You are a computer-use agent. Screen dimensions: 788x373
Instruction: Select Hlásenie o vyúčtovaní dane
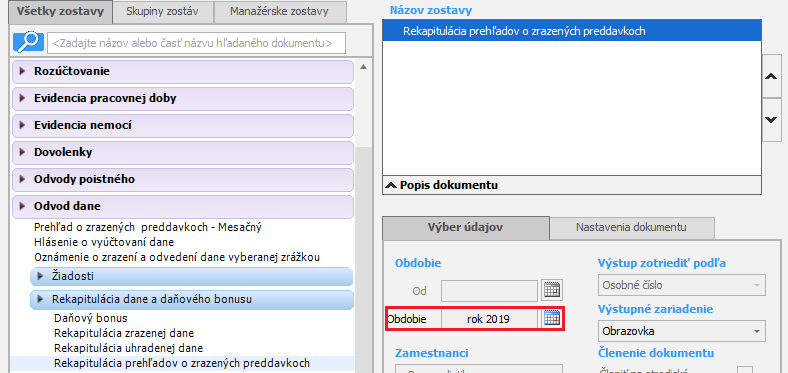point(104,242)
